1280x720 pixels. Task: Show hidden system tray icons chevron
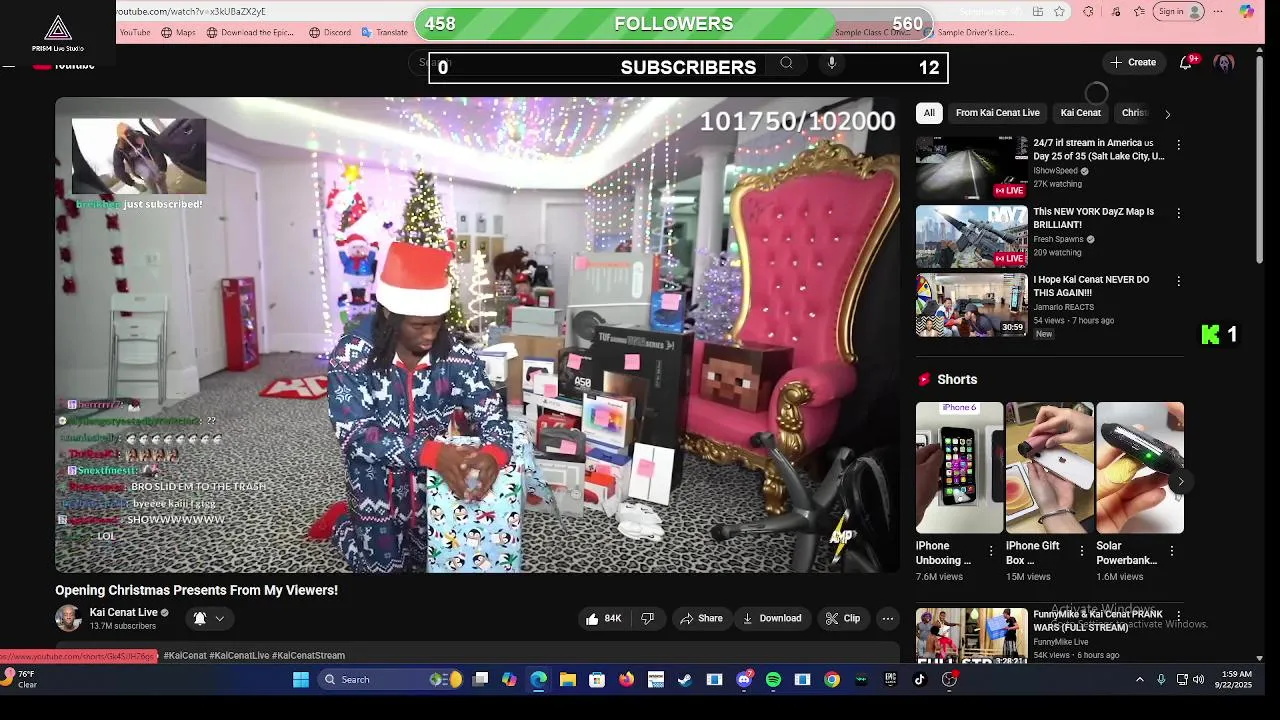click(1139, 680)
